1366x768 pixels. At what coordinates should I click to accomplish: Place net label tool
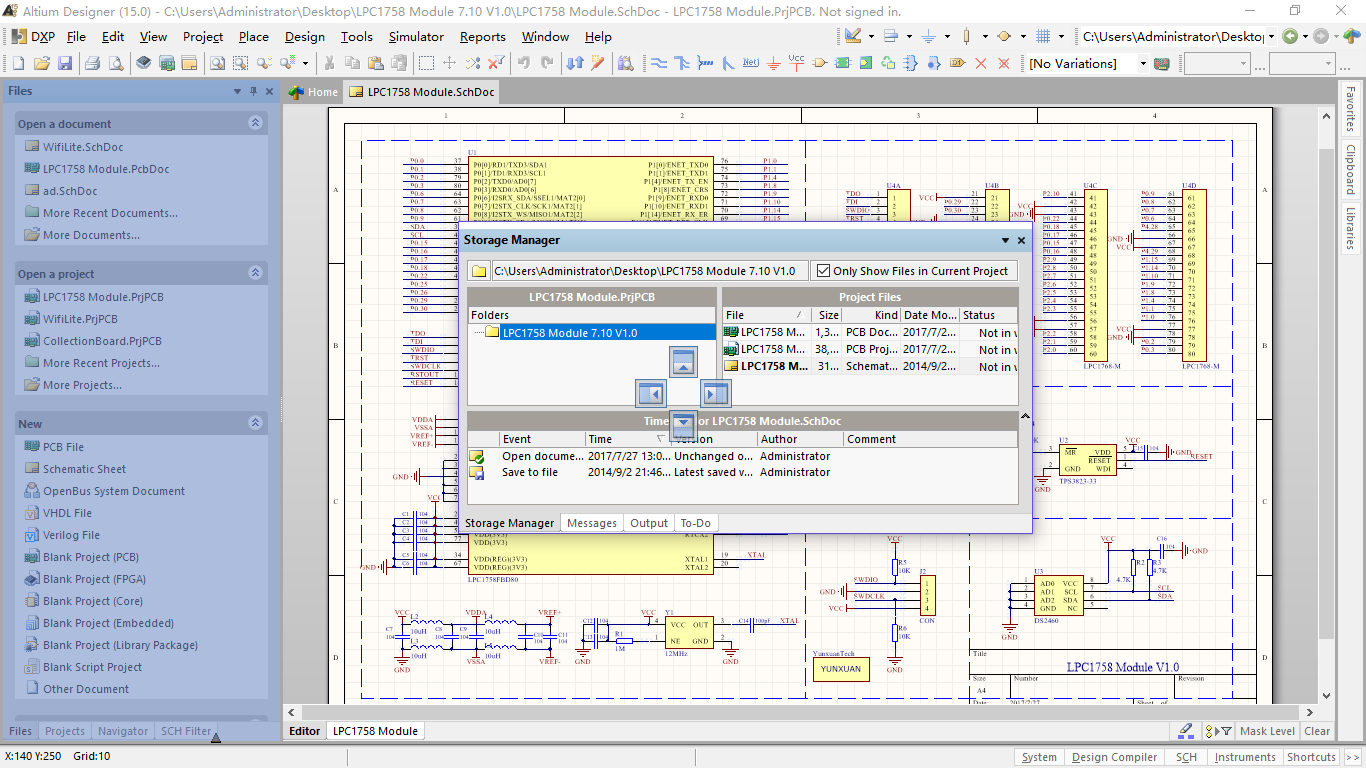pos(751,63)
